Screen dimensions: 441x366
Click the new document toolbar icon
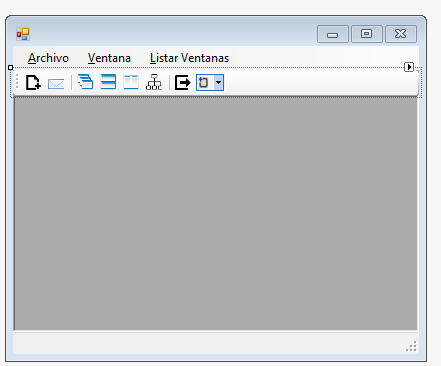tap(33, 82)
